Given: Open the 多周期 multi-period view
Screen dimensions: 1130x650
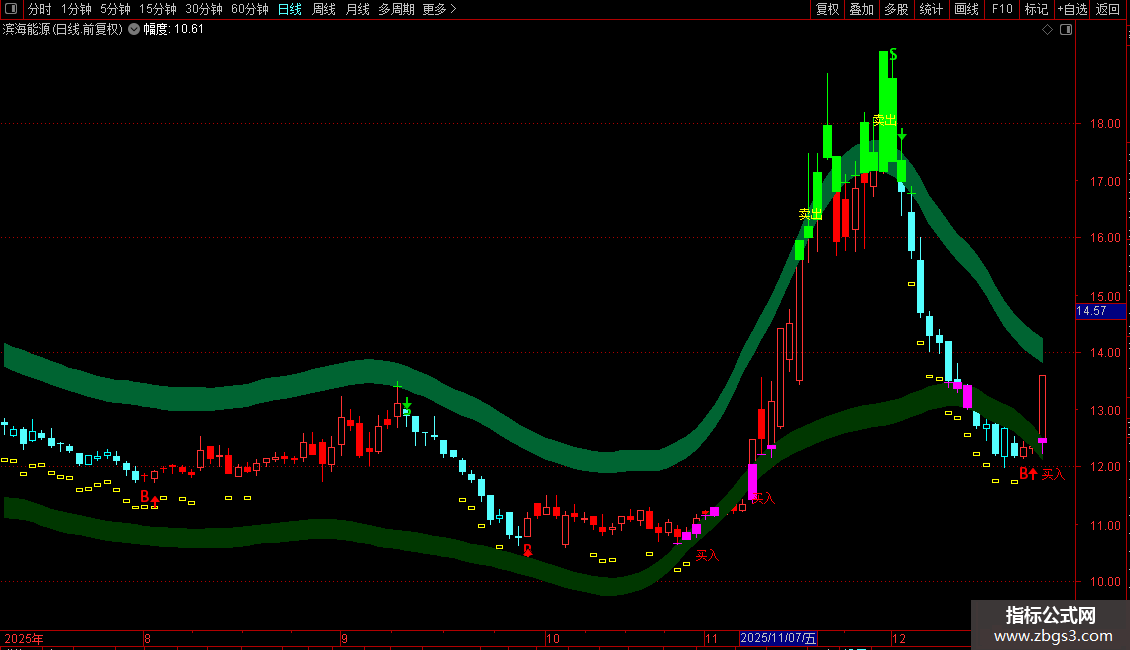Looking at the screenshot, I should coord(396,9).
